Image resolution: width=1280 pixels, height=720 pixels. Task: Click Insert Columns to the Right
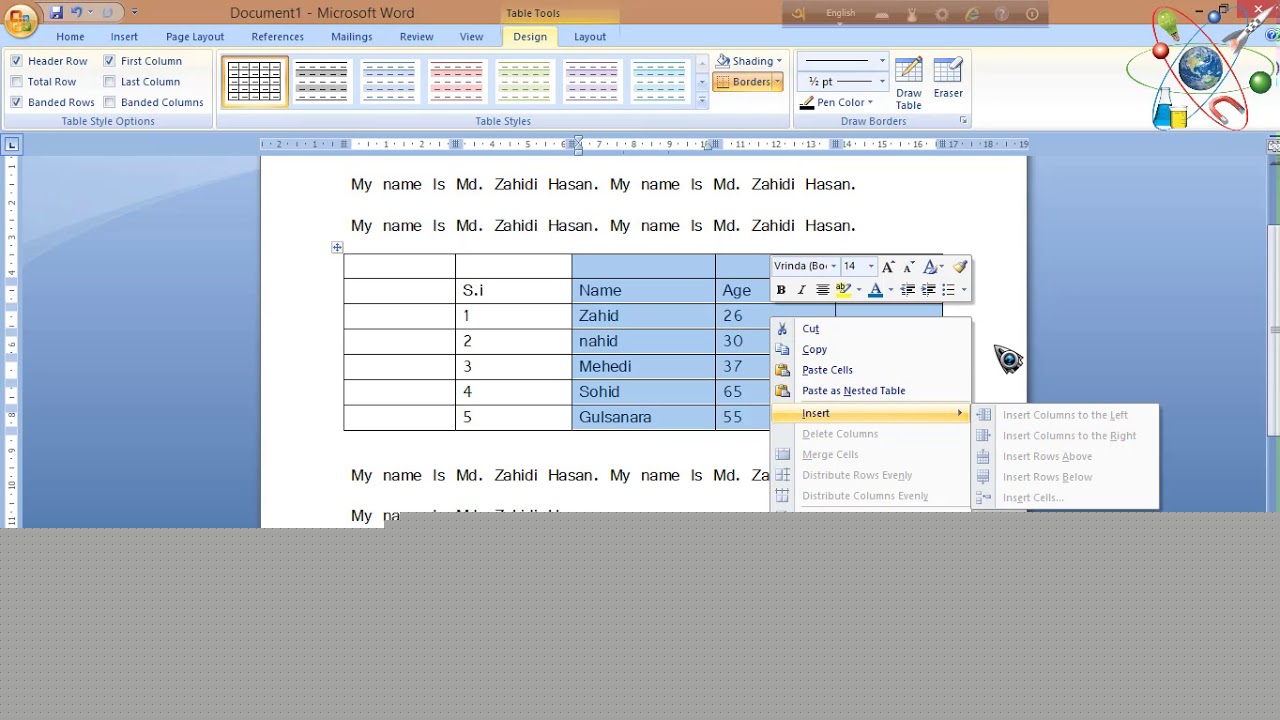(x=1065, y=436)
